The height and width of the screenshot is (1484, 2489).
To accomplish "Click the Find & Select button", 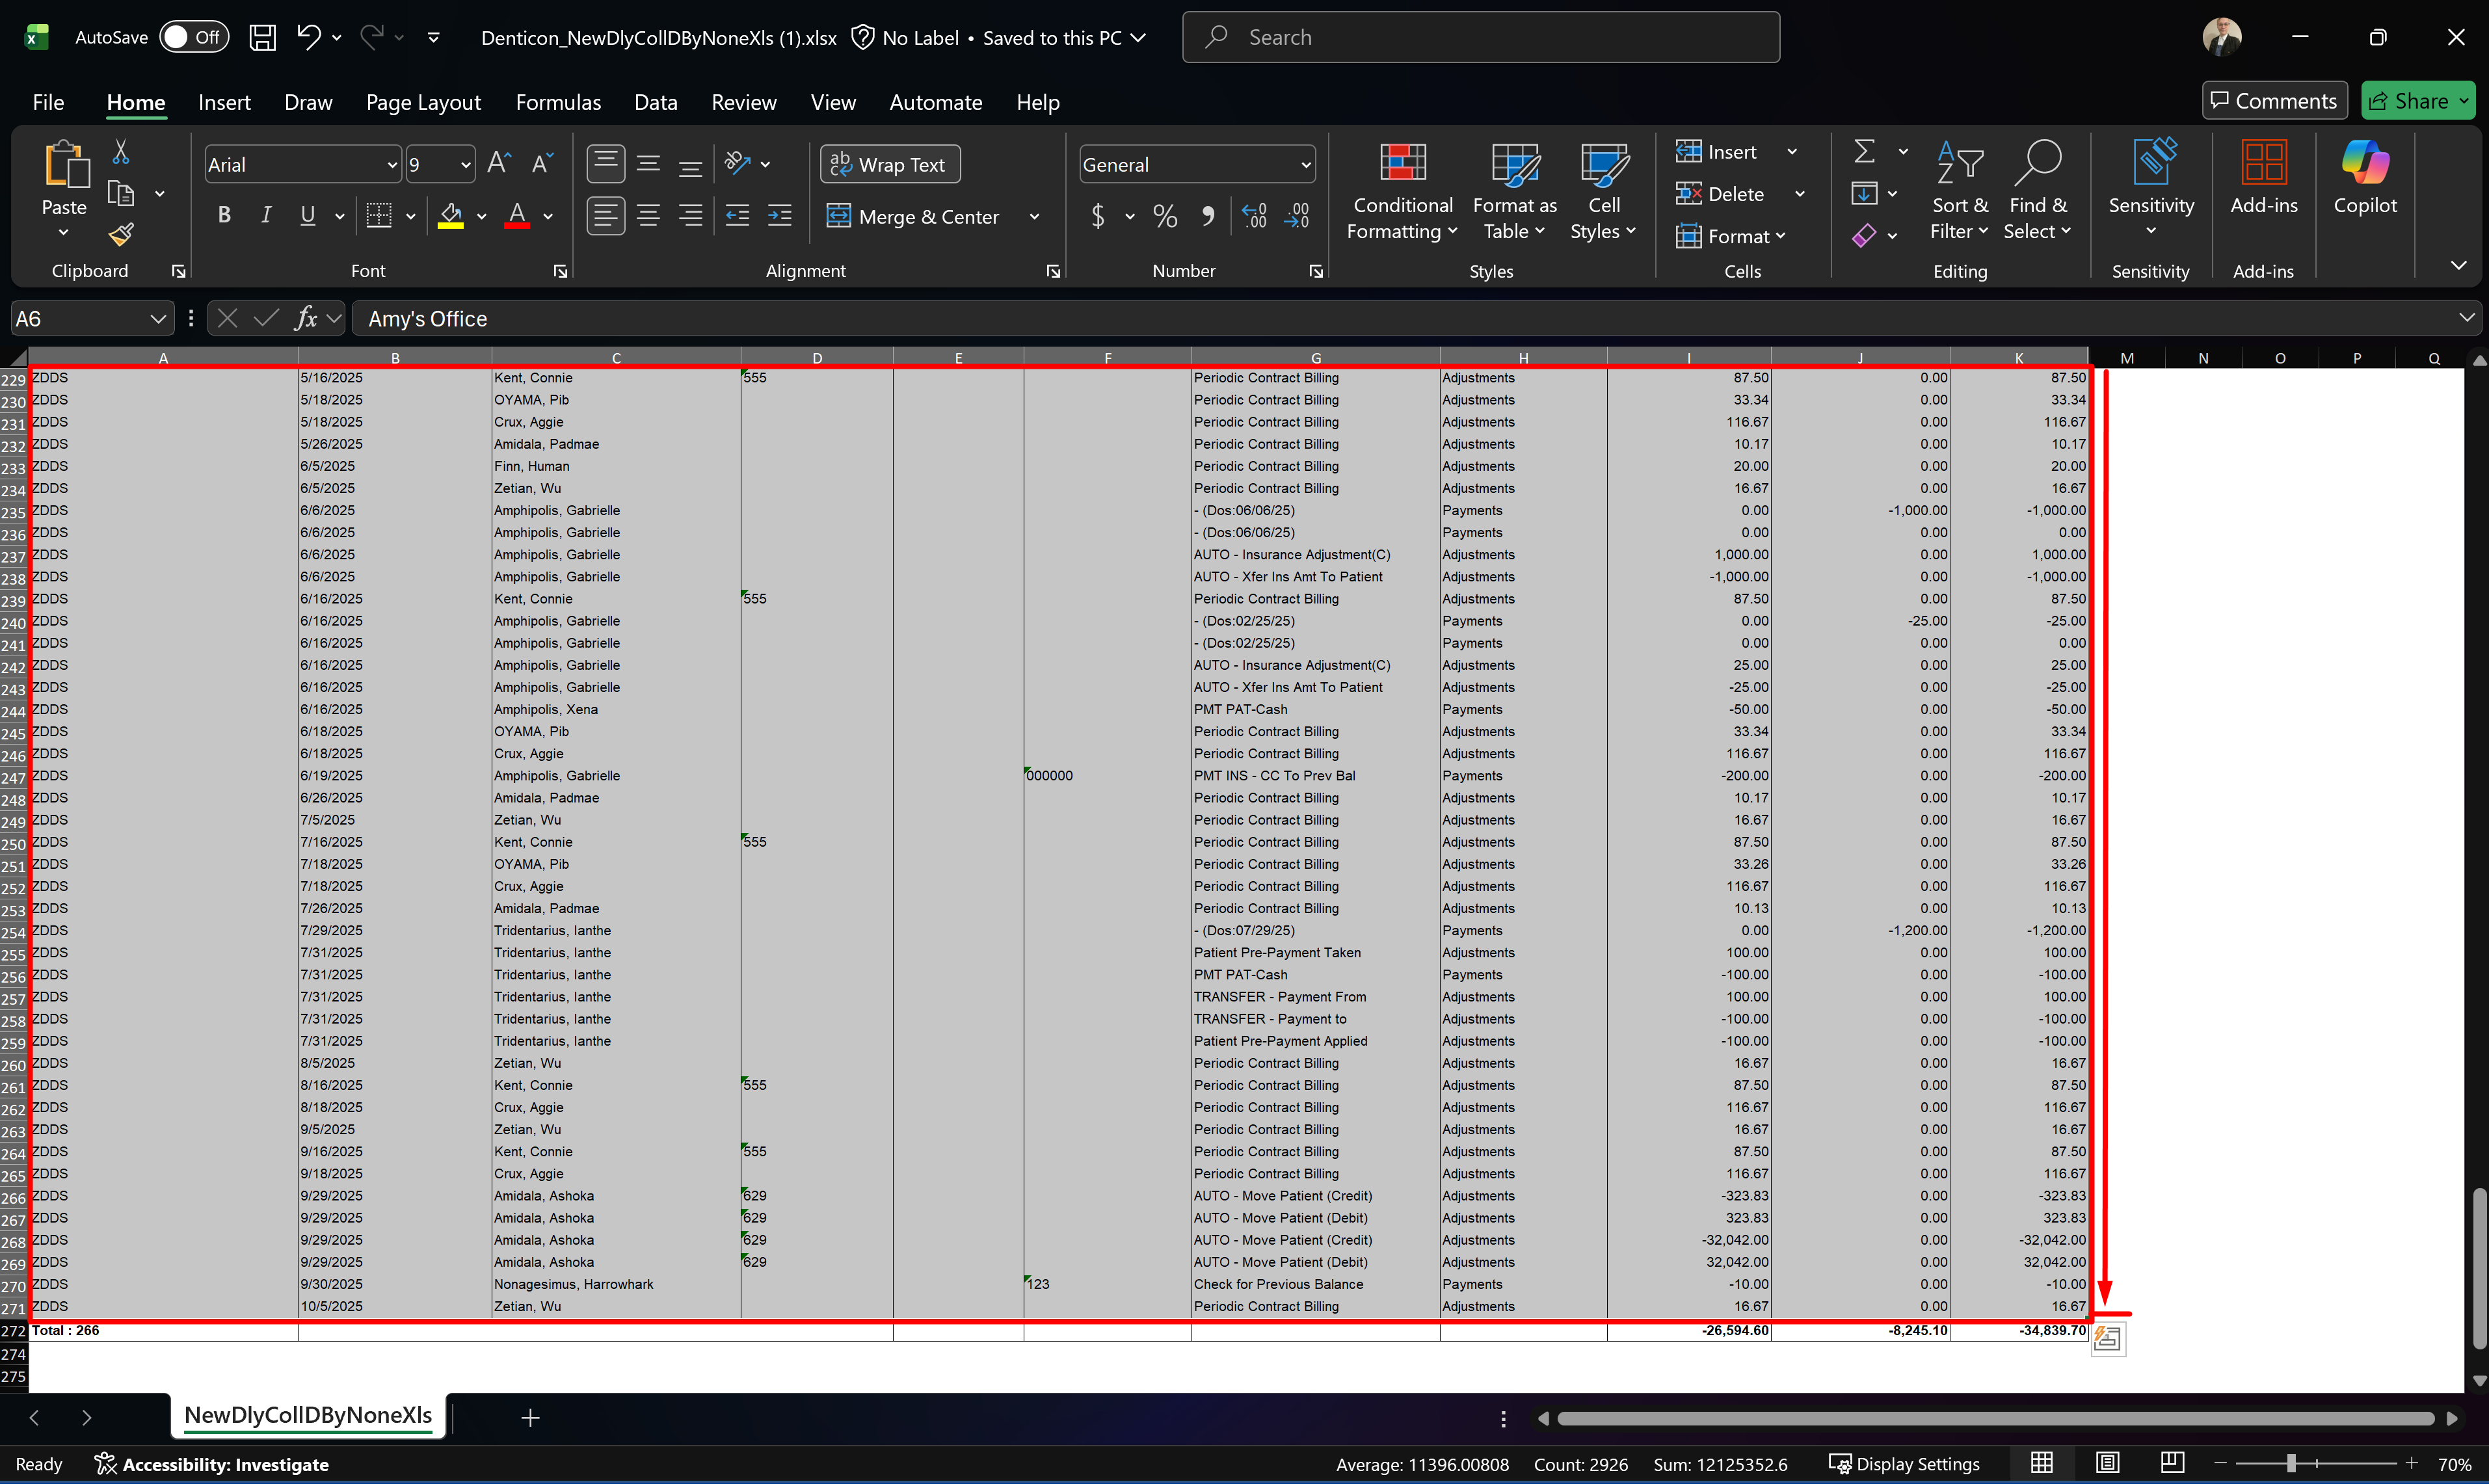I will click(x=2037, y=191).
